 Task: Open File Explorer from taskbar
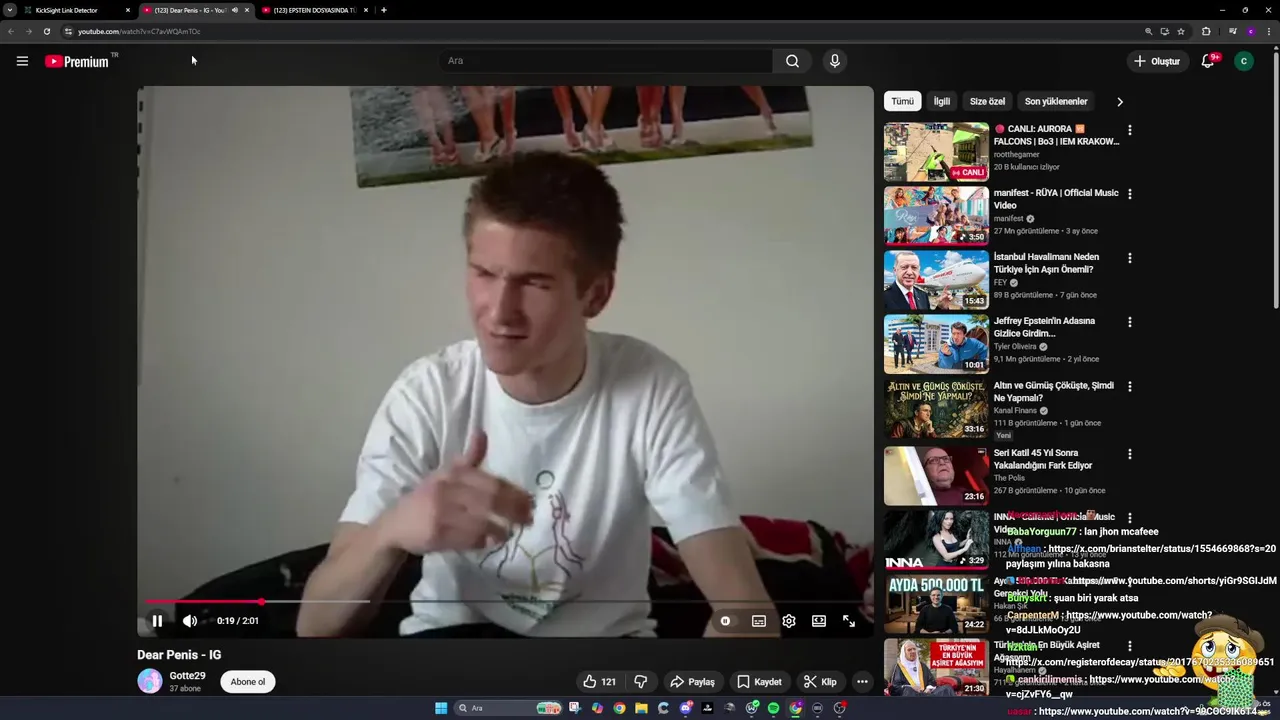(x=641, y=708)
